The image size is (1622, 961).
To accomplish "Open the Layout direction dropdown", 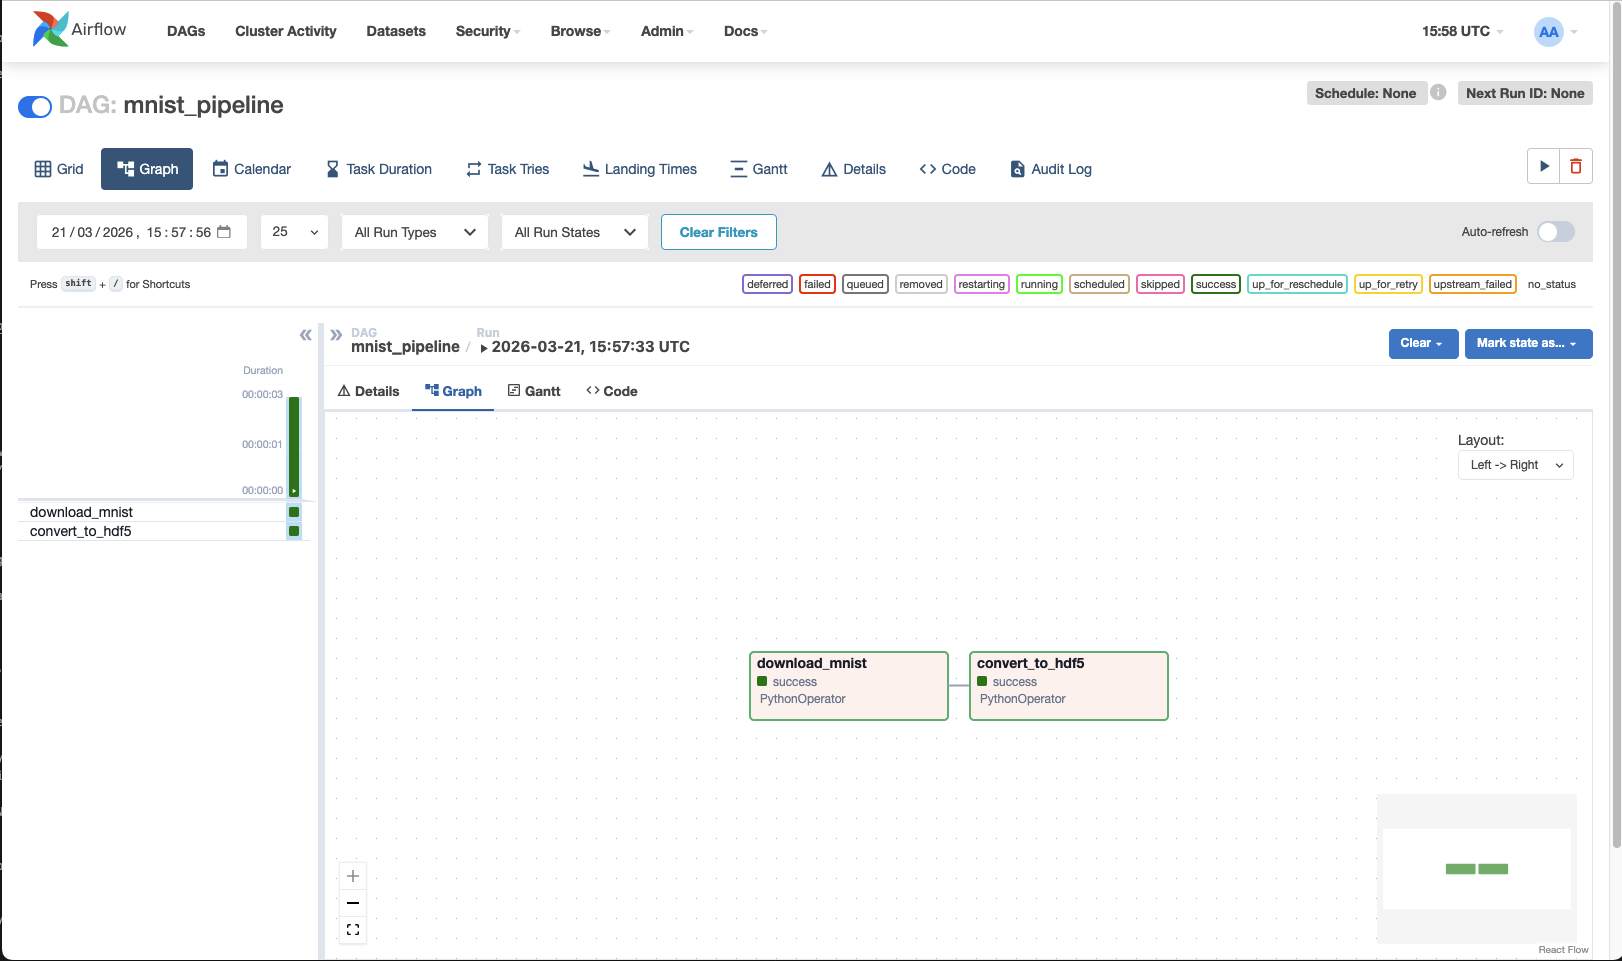I will tap(1515, 465).
